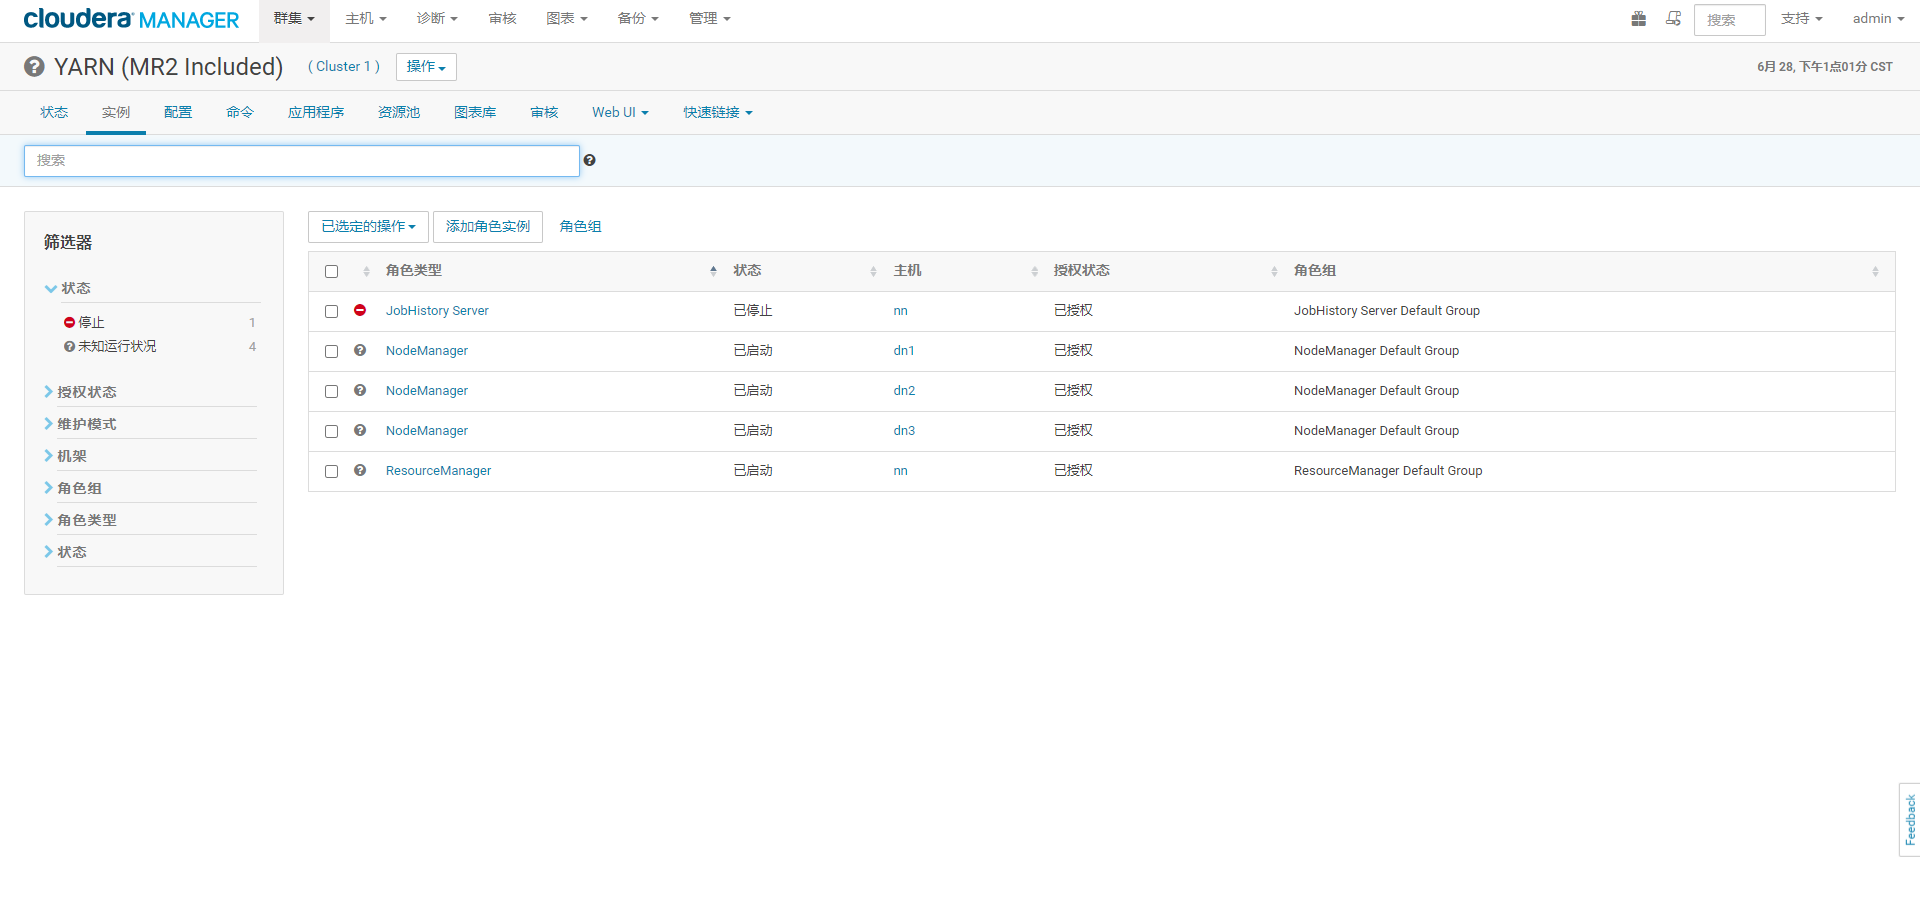Filter by the 停止 status in the sidebar
Screen dimensions: 1920x908
(91, 322)
